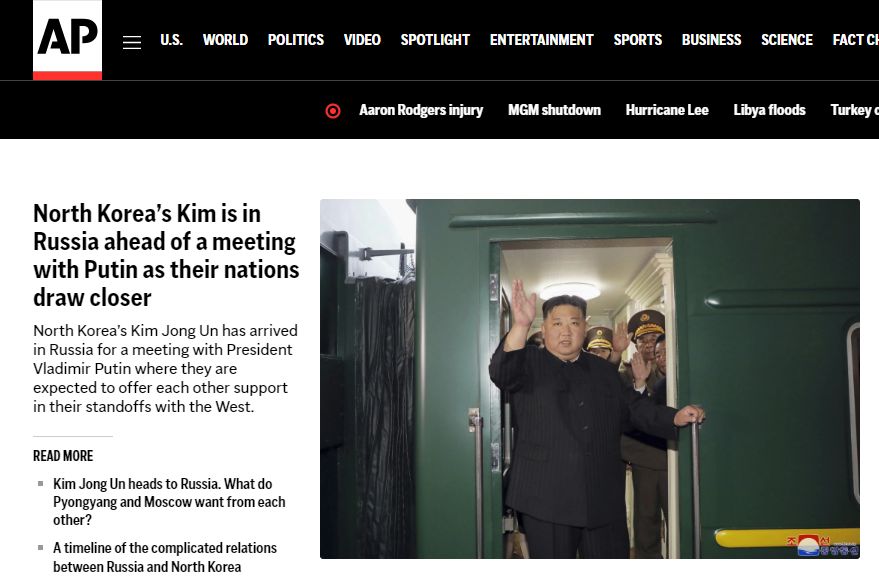Open the Libya floods topic

(x=770, y=110)
